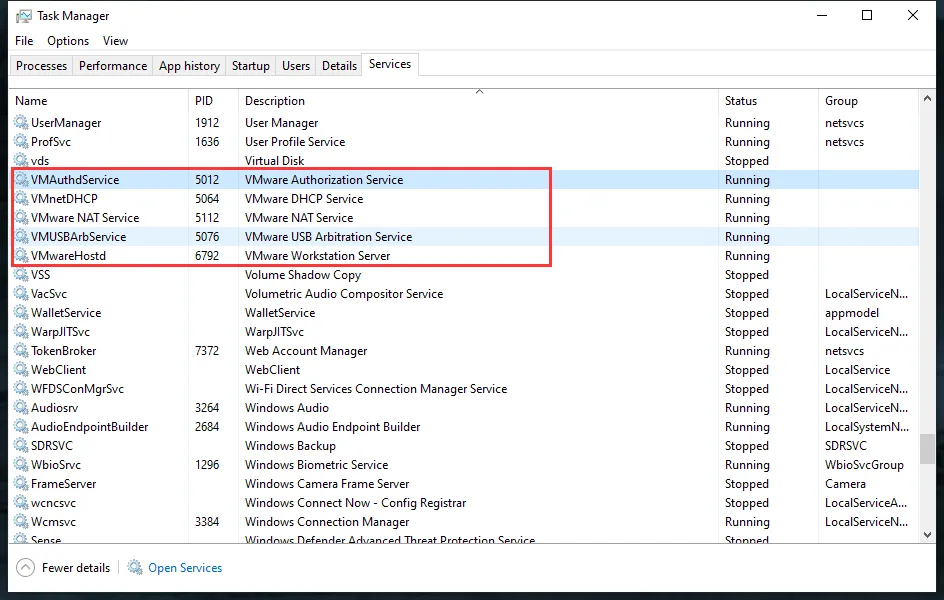Click the gear icon beside WarpJITSvc
944x600 pixels.
click(21, 332)
